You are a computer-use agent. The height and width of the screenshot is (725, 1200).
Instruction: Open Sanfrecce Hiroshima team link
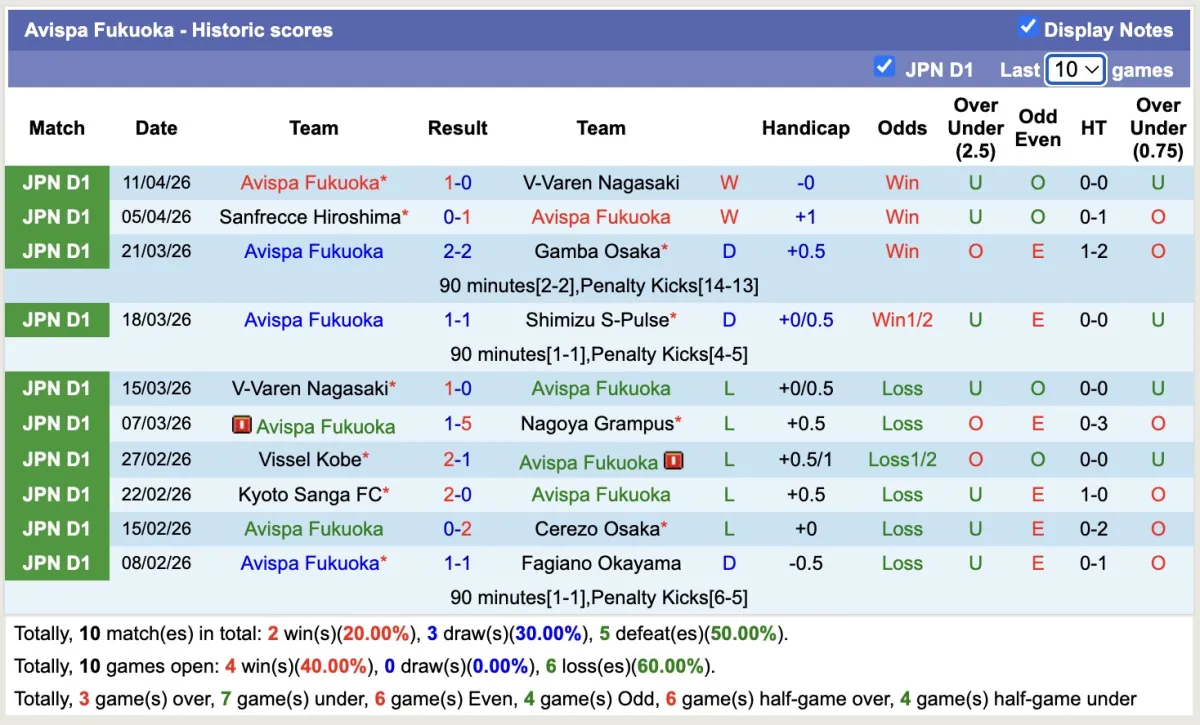pos(310,217)
